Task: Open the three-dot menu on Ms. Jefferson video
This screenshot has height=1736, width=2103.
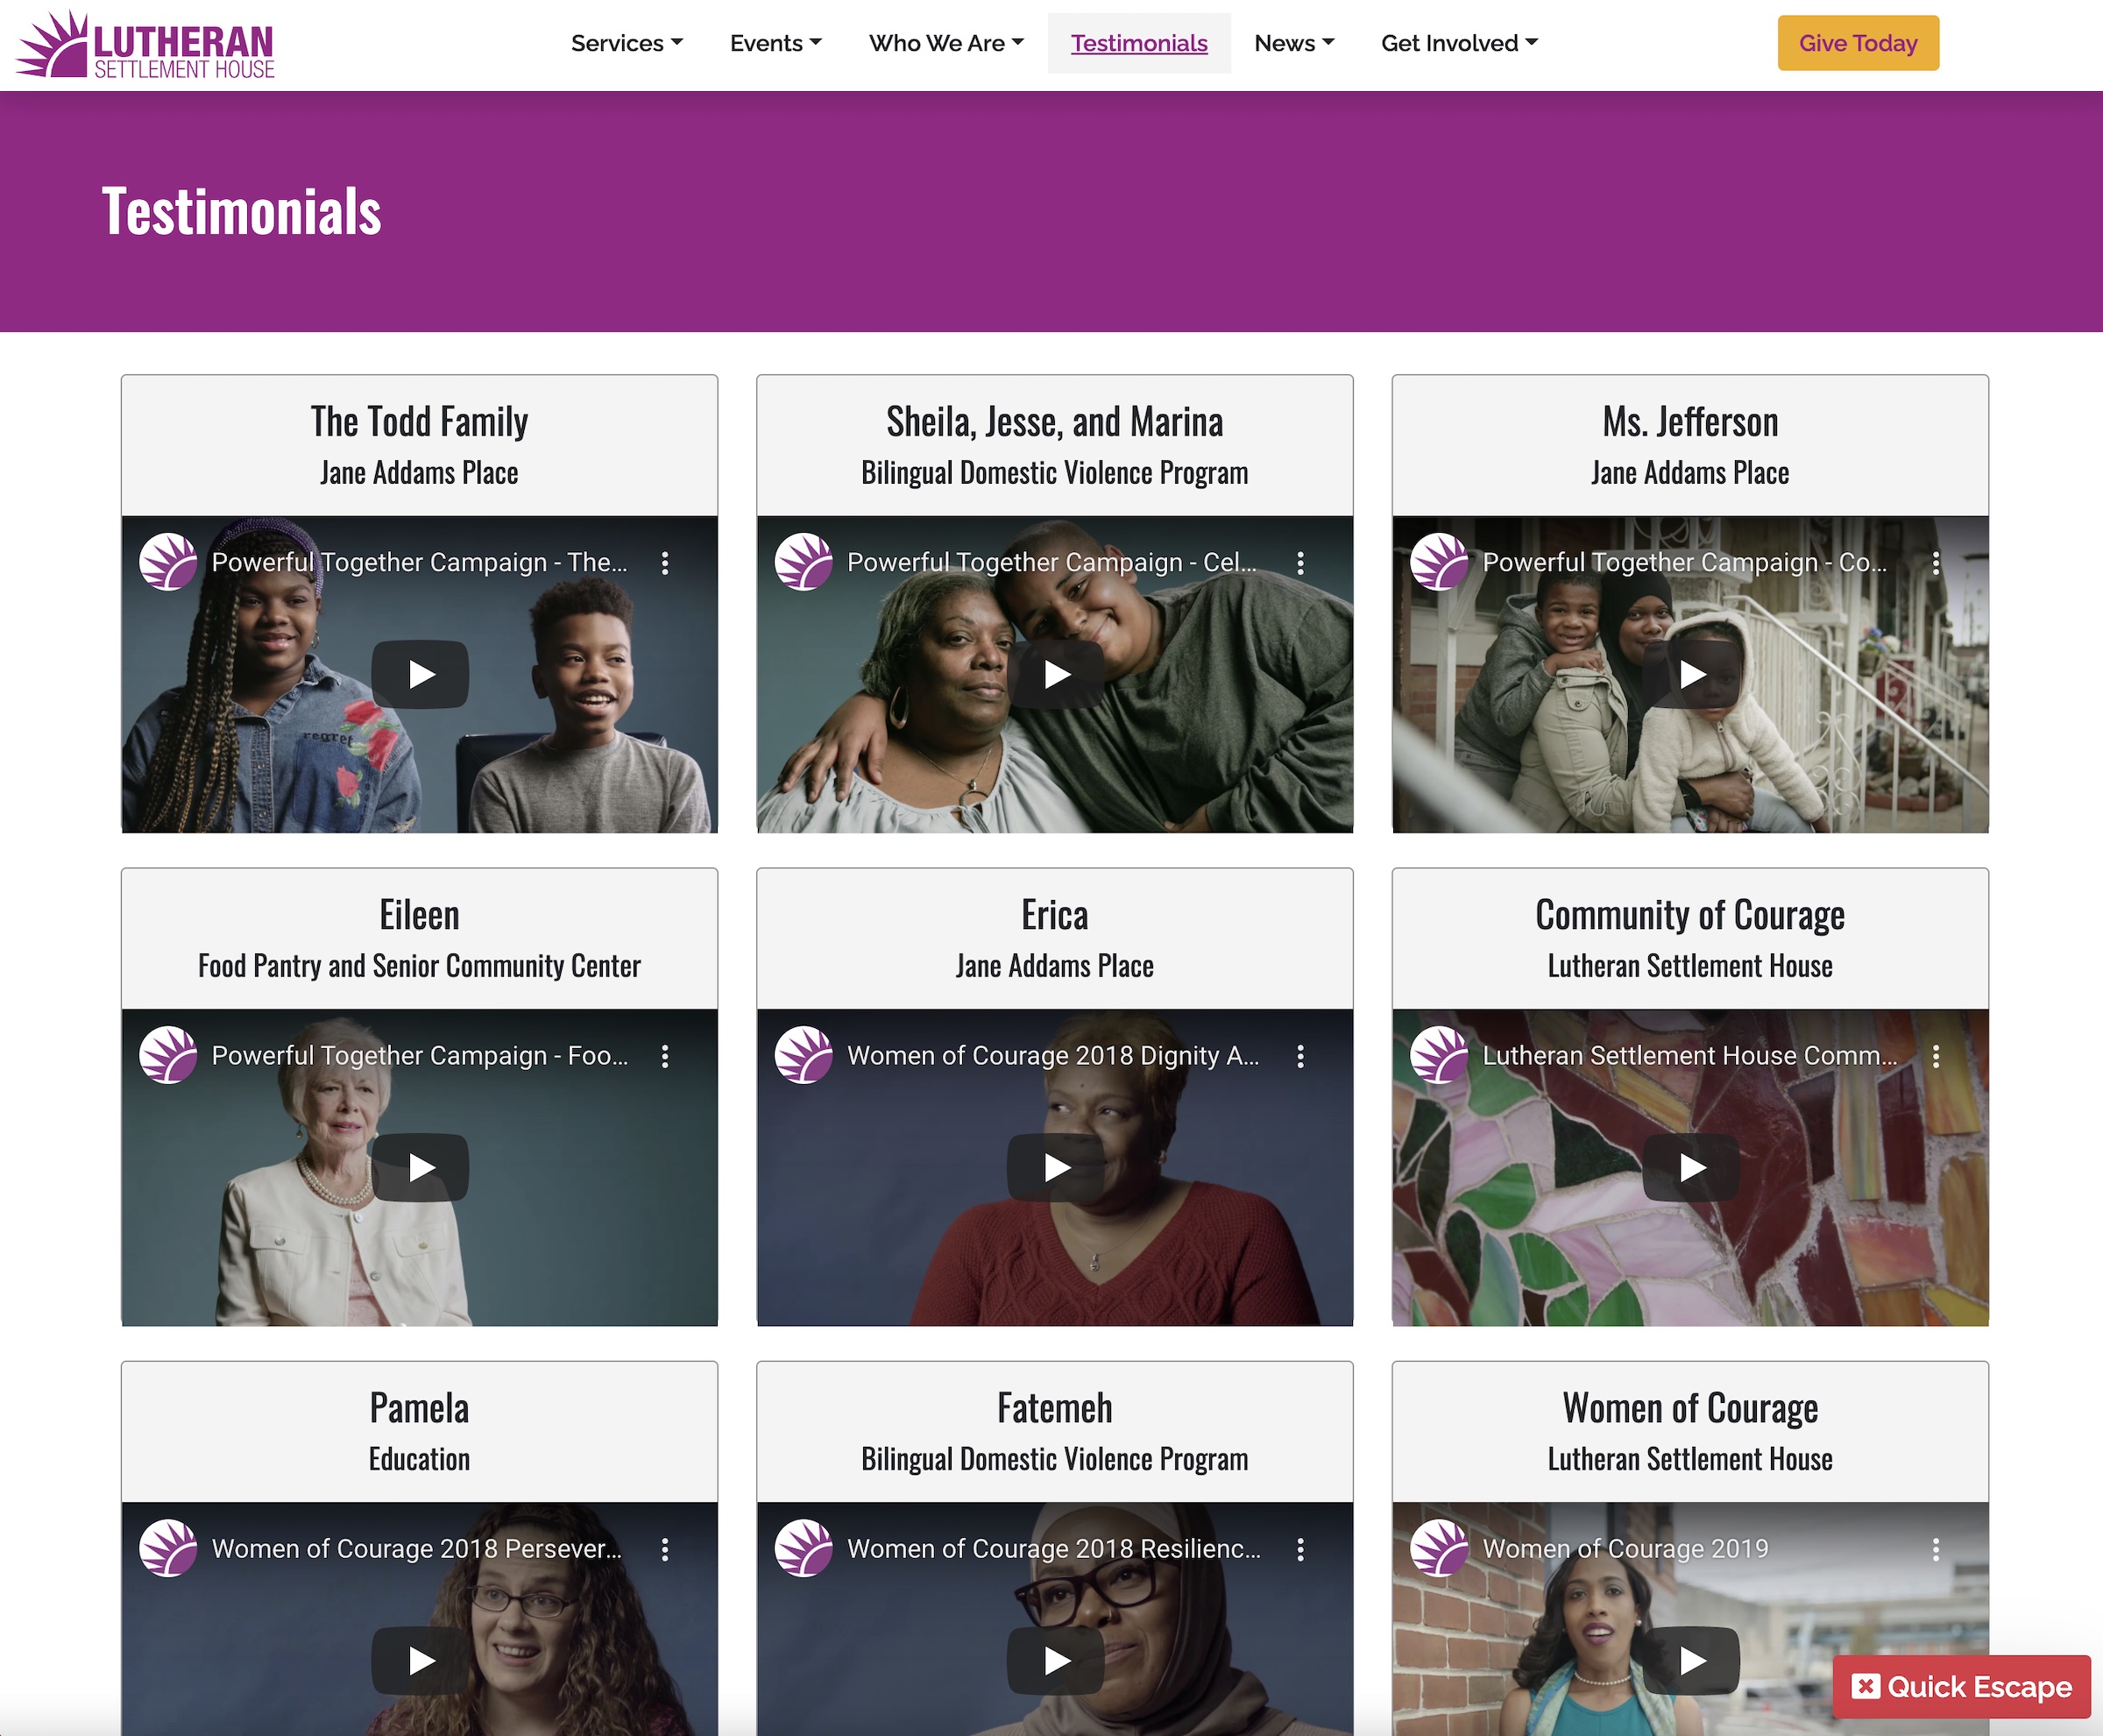Action: (x=1936, y=563)
